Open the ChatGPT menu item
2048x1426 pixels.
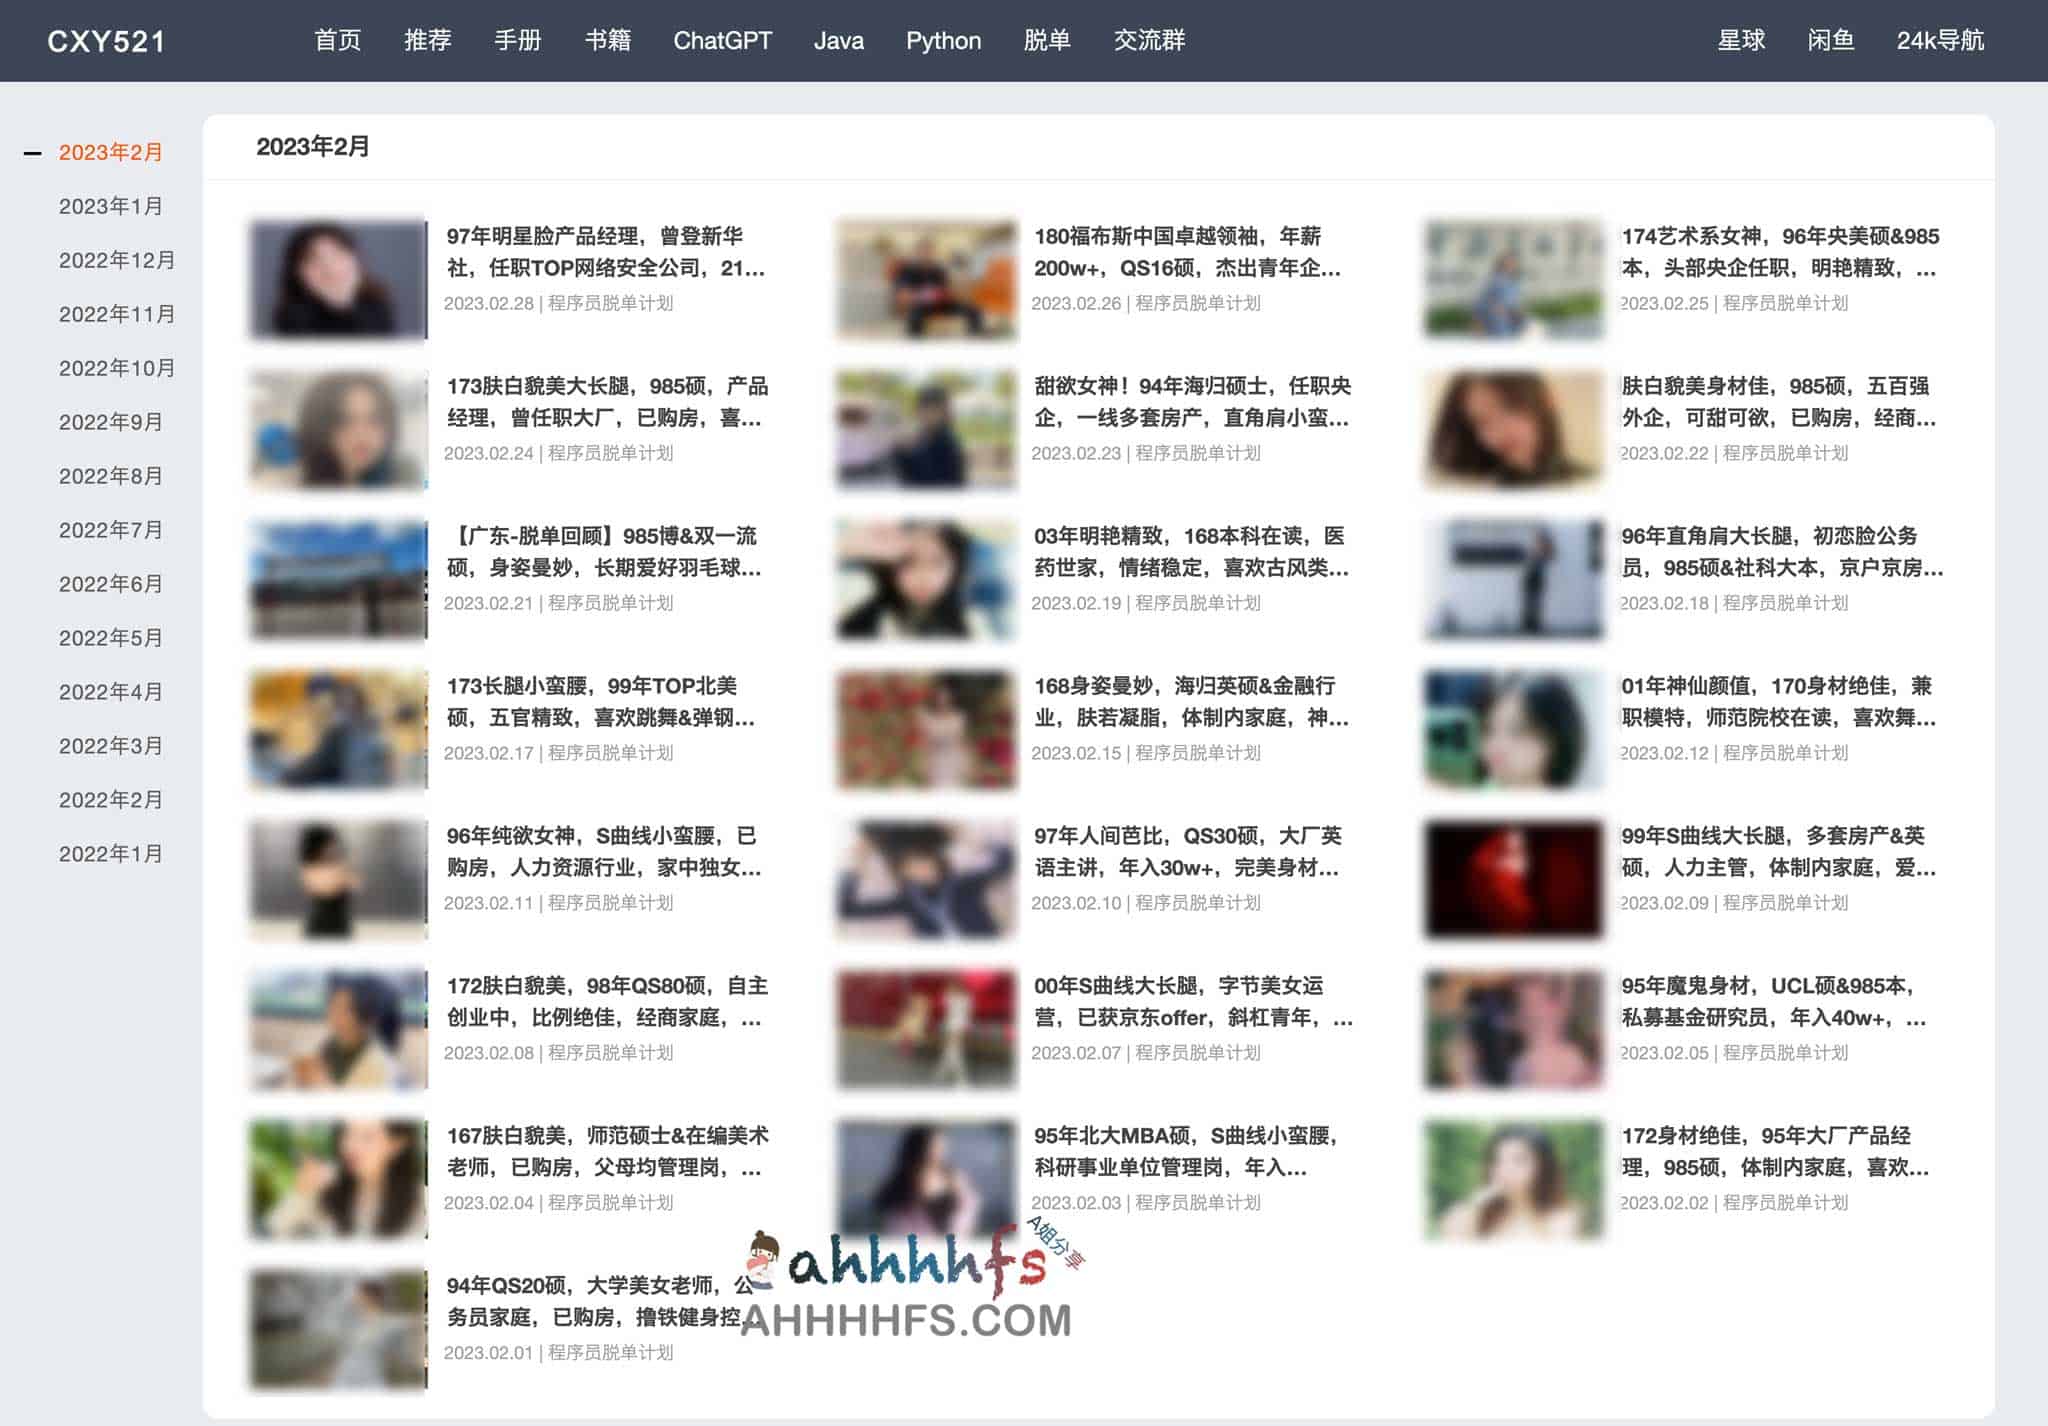click(x=722, y=41)
